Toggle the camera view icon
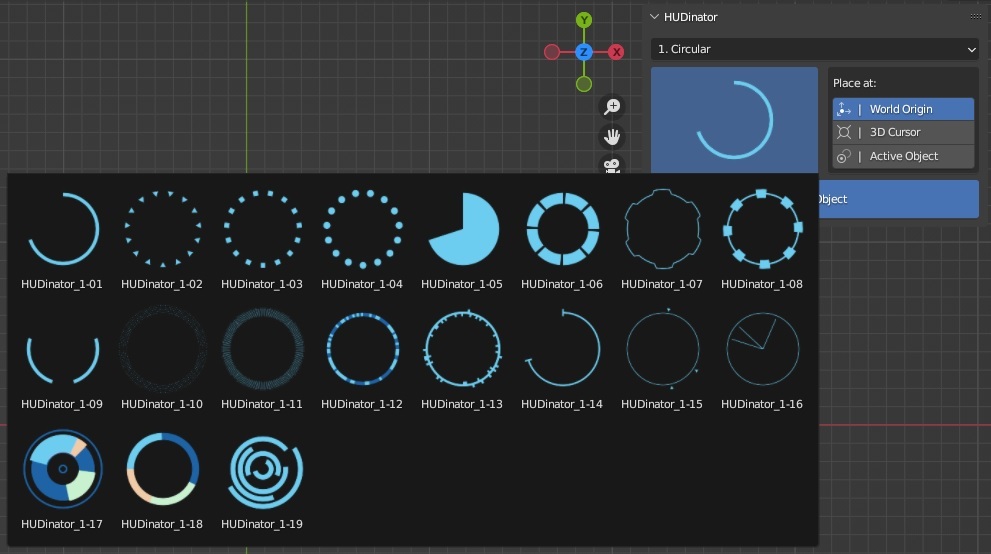The width and height of the screenshot is (991, 554). [612, 164]
